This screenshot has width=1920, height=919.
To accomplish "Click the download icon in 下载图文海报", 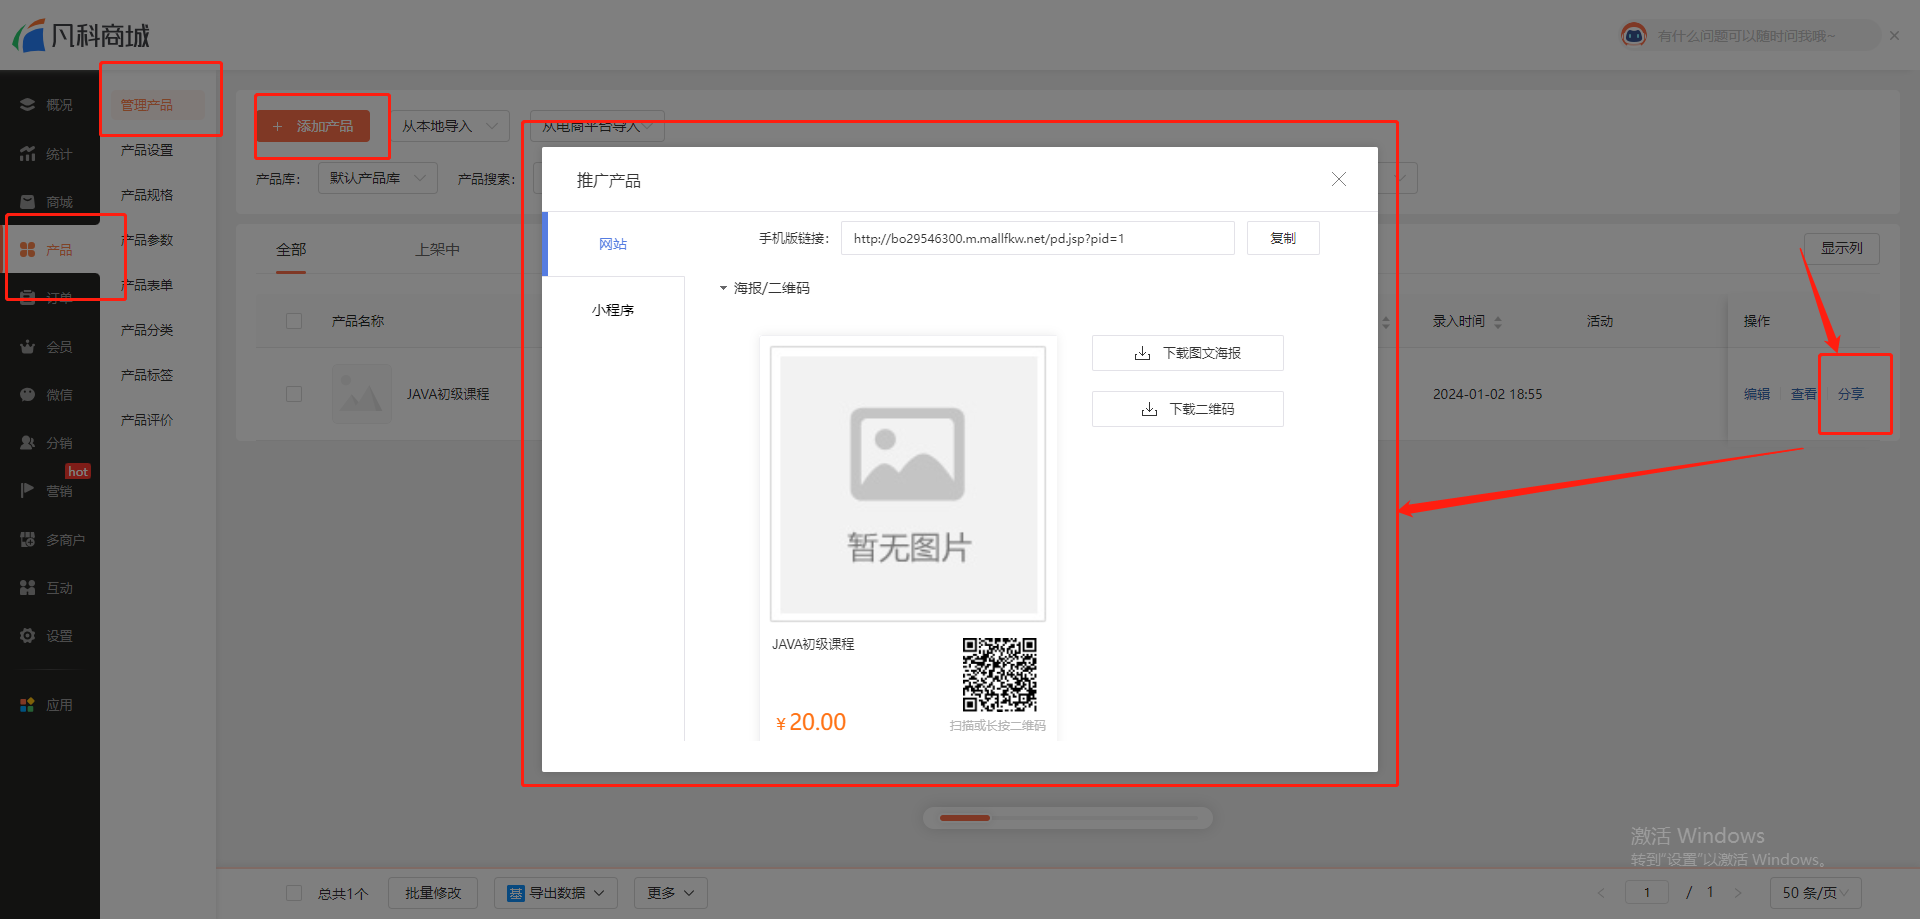I will (x=1142, y=353).
